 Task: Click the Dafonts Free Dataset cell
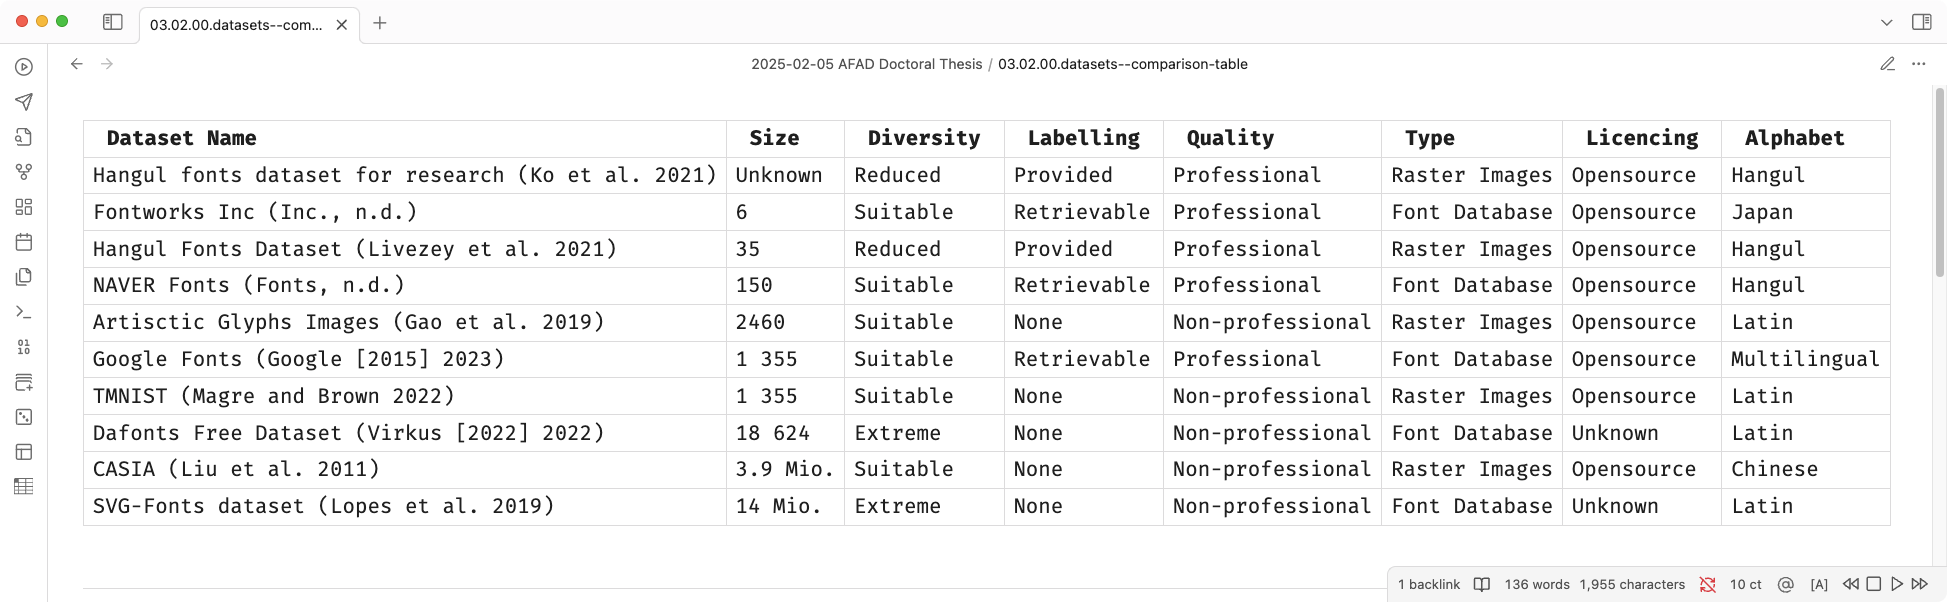coord(405,433)
